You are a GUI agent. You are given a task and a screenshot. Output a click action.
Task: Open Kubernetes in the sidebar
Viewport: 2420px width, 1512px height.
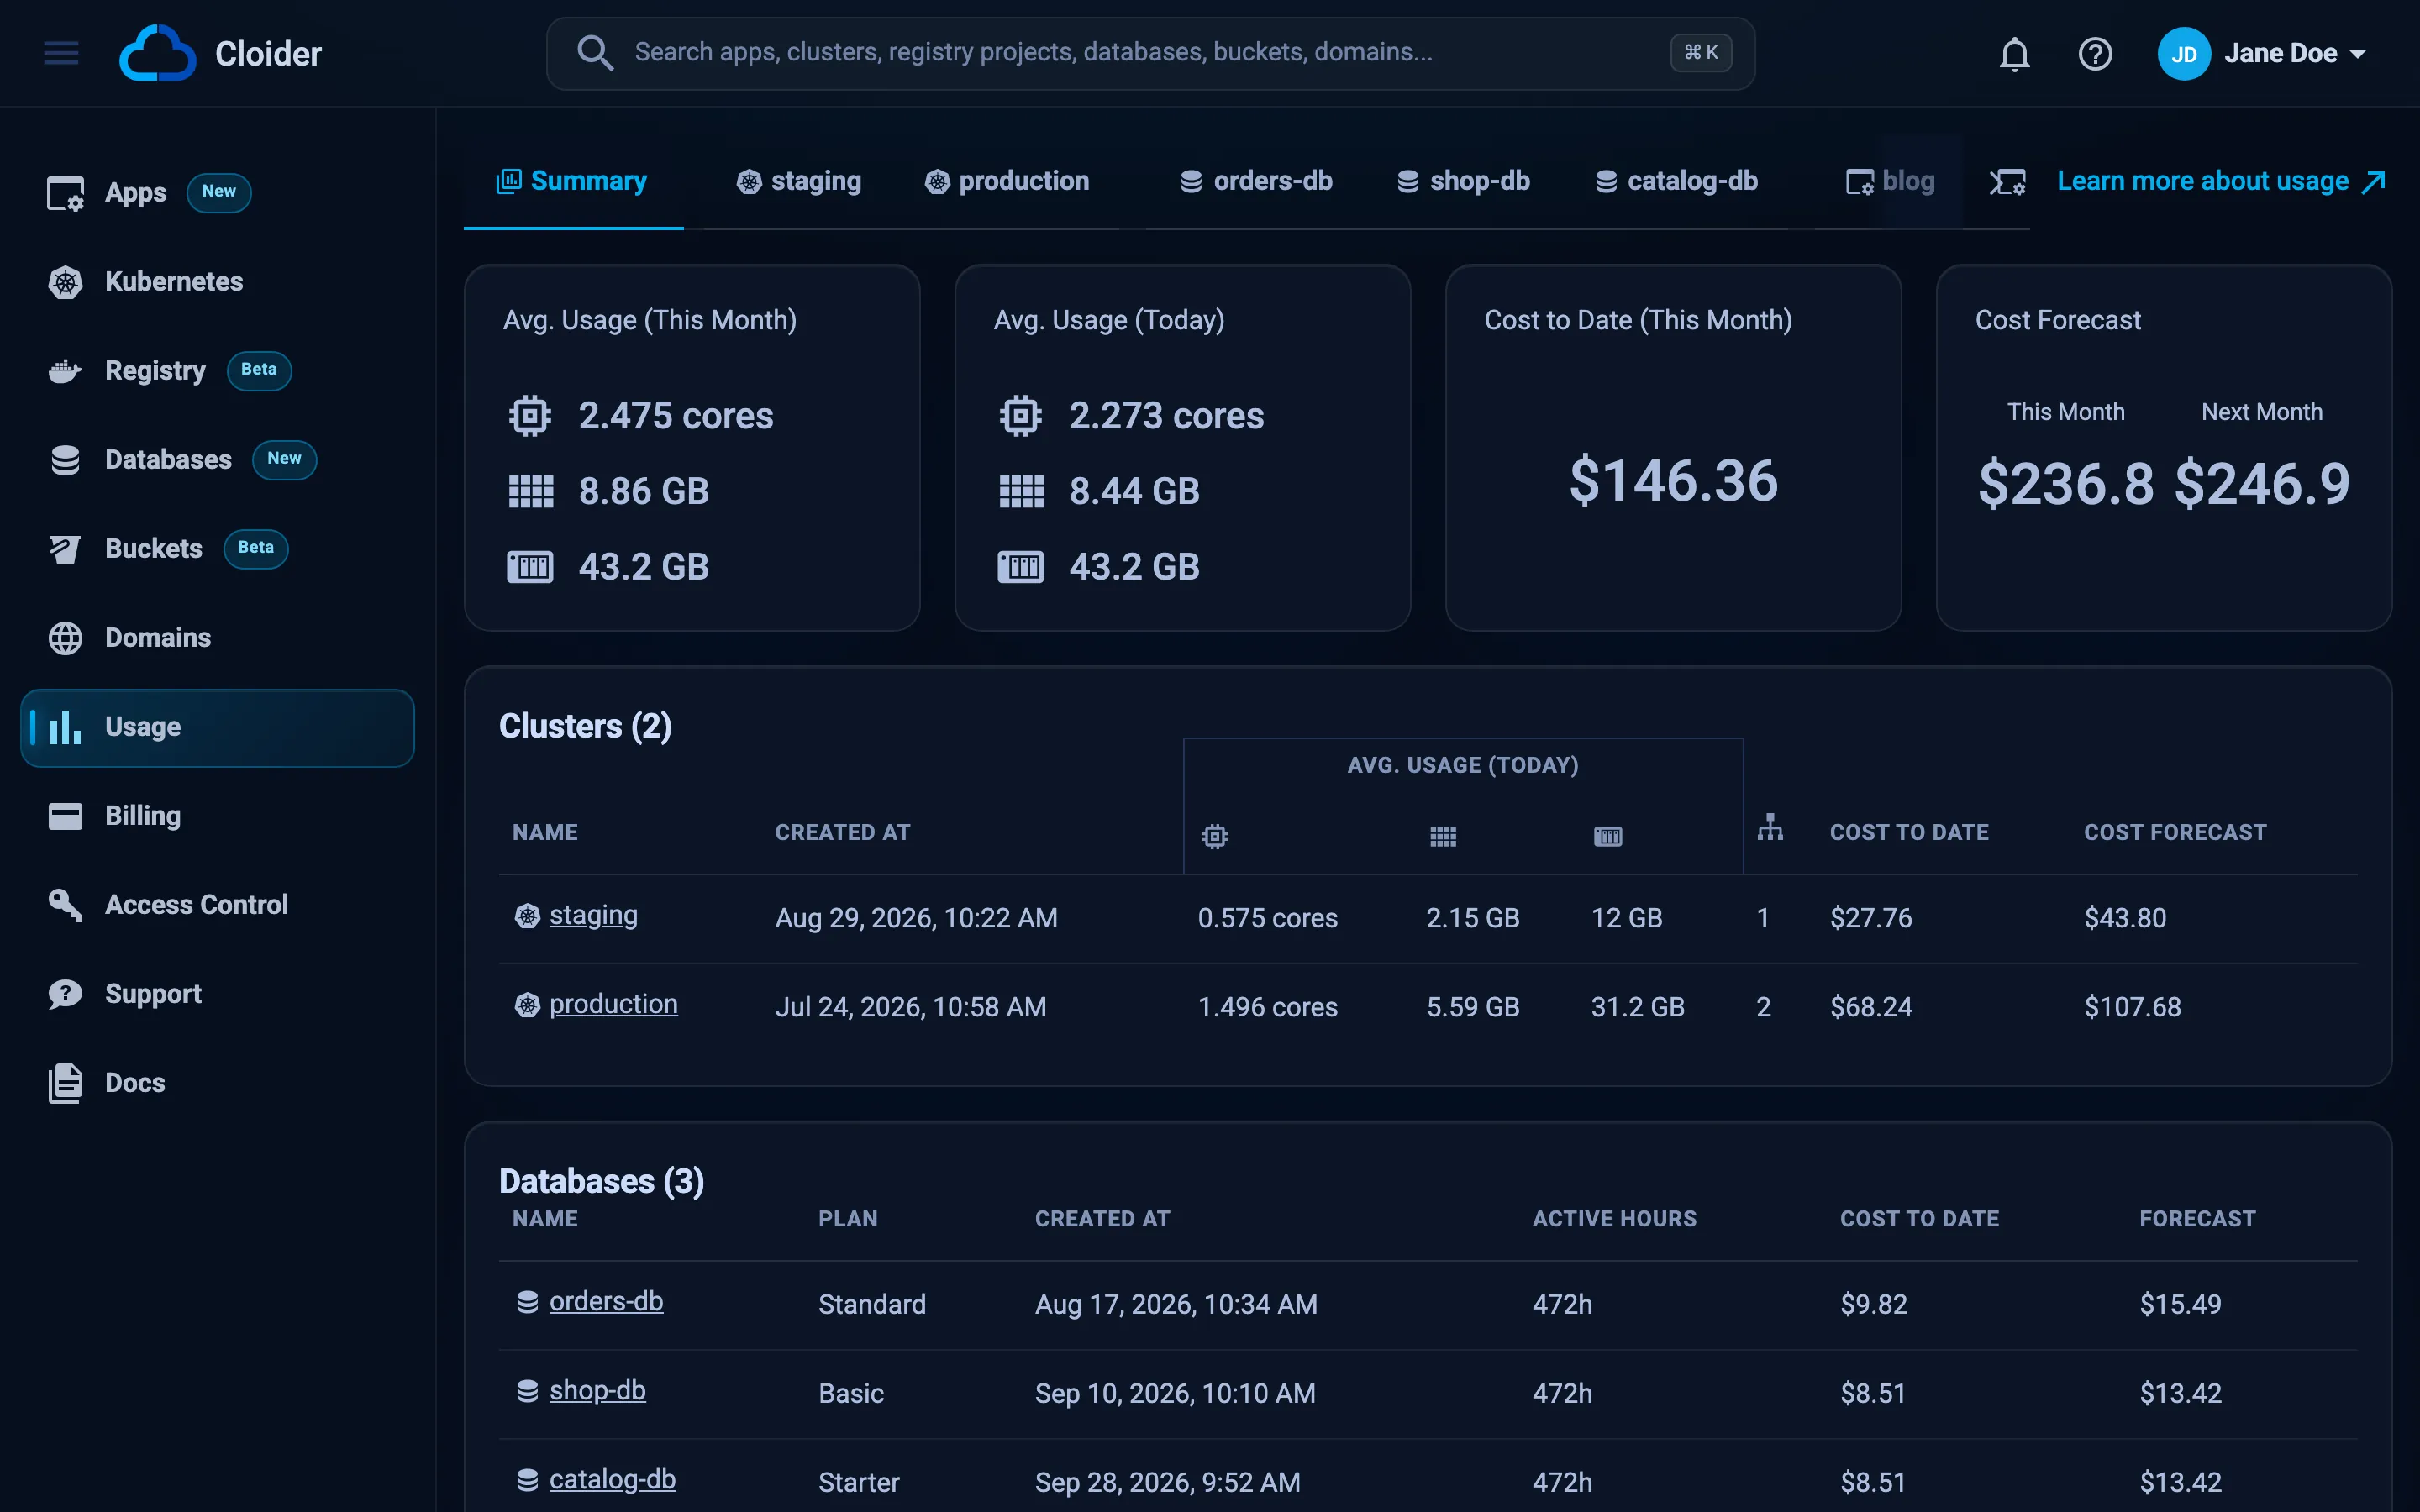[217, 282]
